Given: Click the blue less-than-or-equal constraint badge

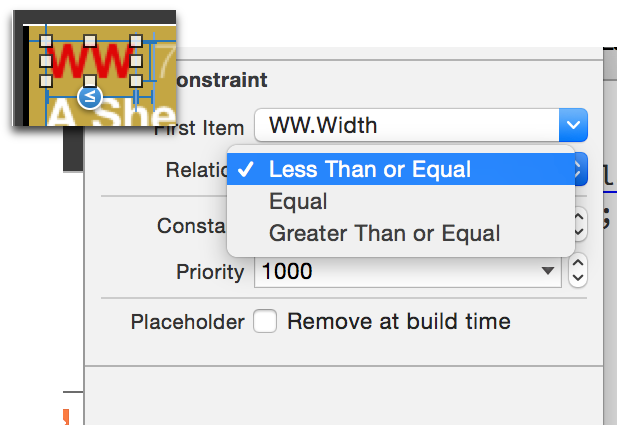Looking at the screenshot, I should 89,97.
